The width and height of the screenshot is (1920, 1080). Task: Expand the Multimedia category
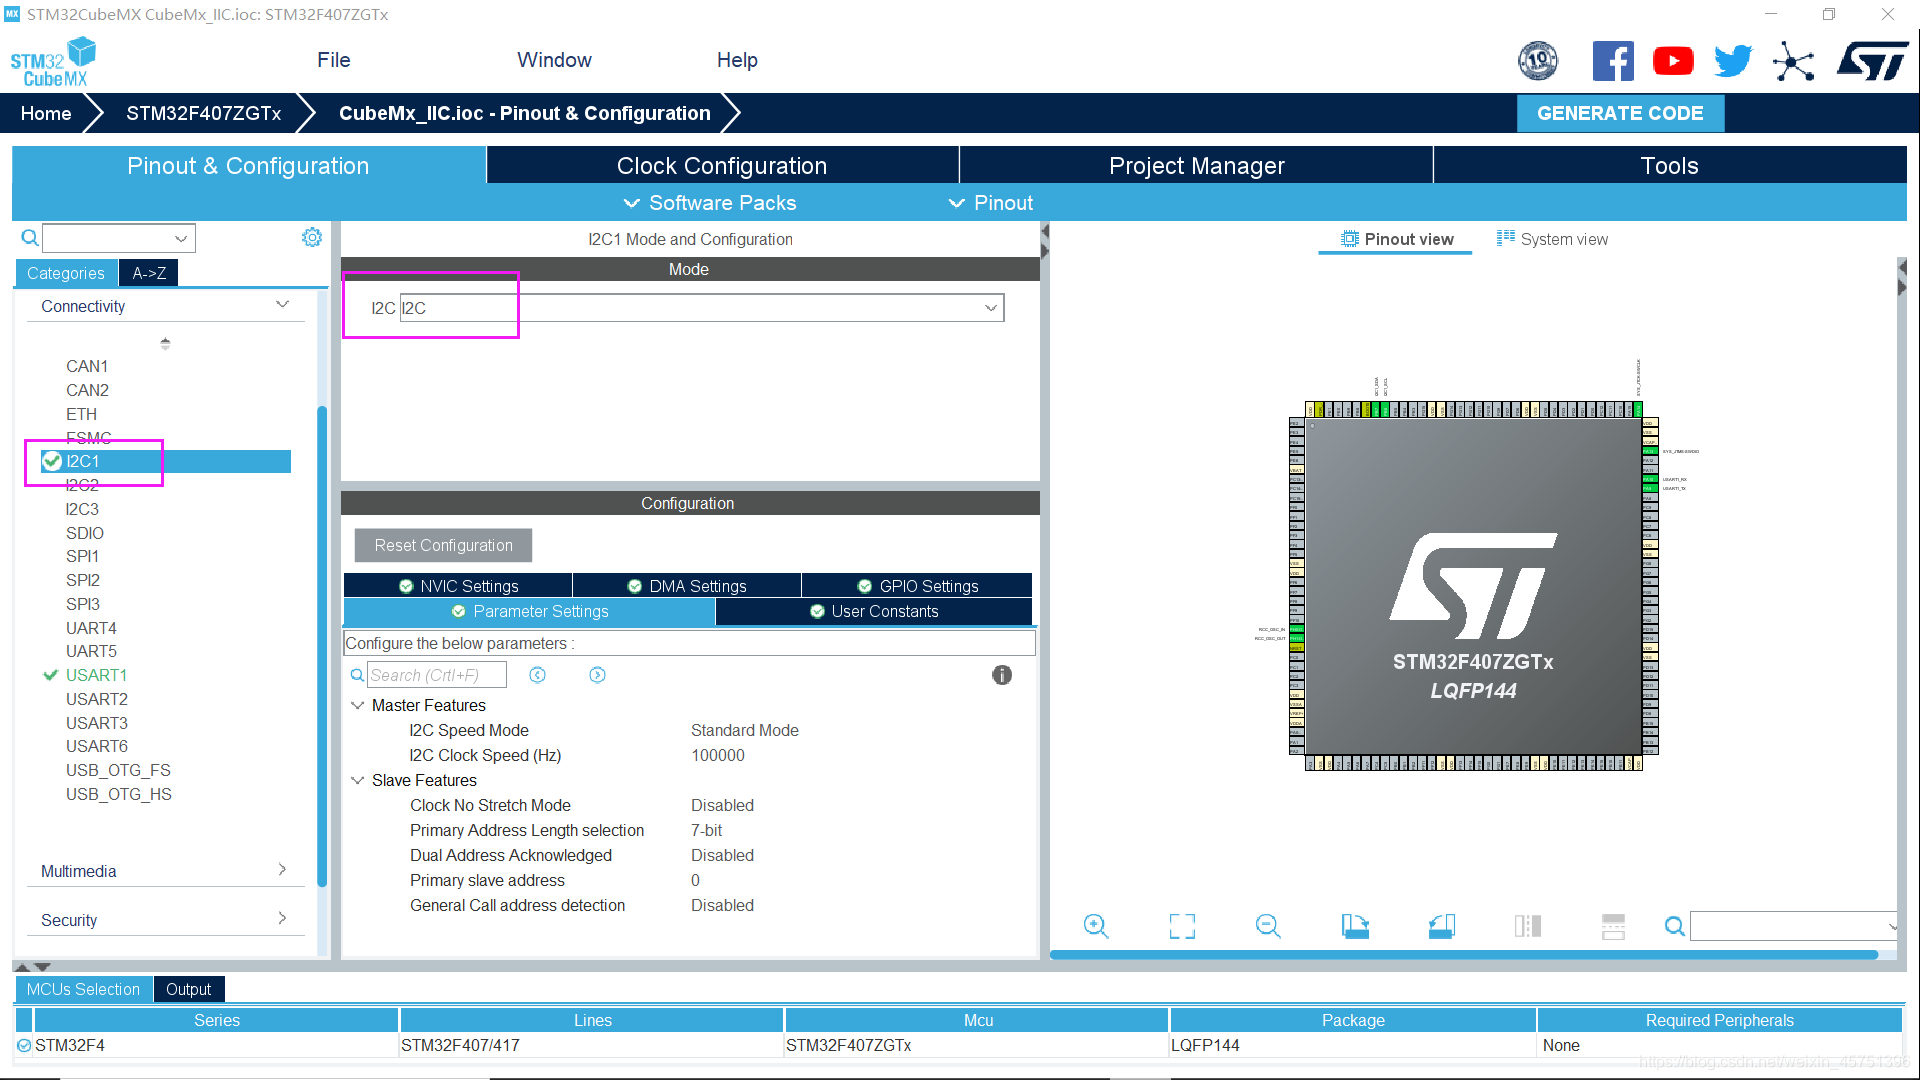pos(282,870)
